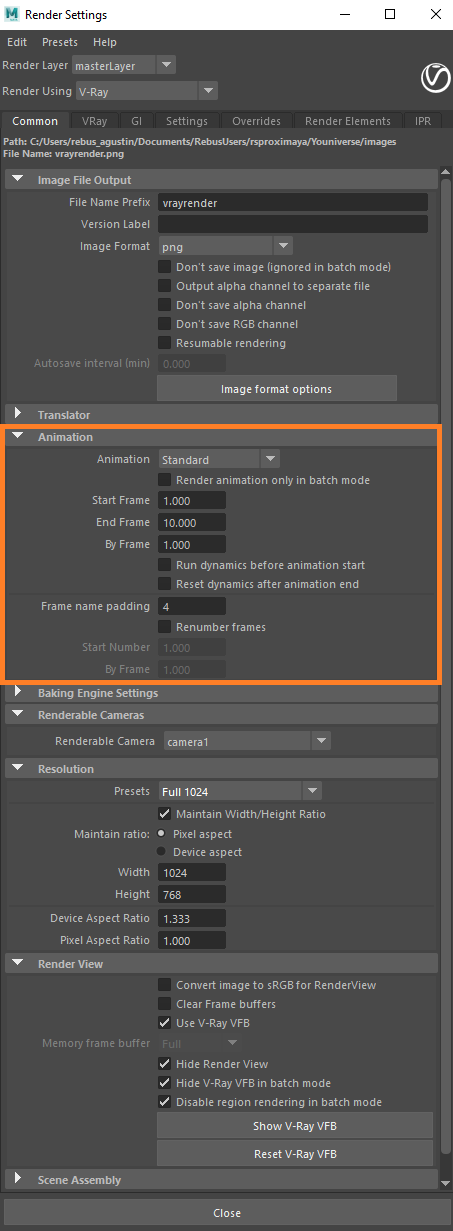453x1231 pixels.
Task: Click the Show V-Ray VFB button
Action: point(295,1126)
